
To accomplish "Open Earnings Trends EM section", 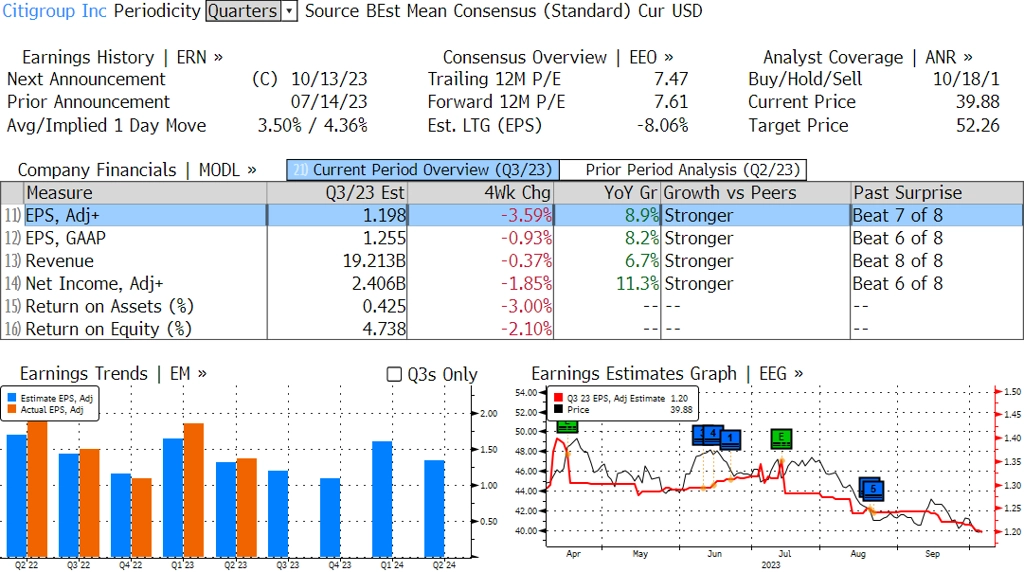I will [113, 373].
